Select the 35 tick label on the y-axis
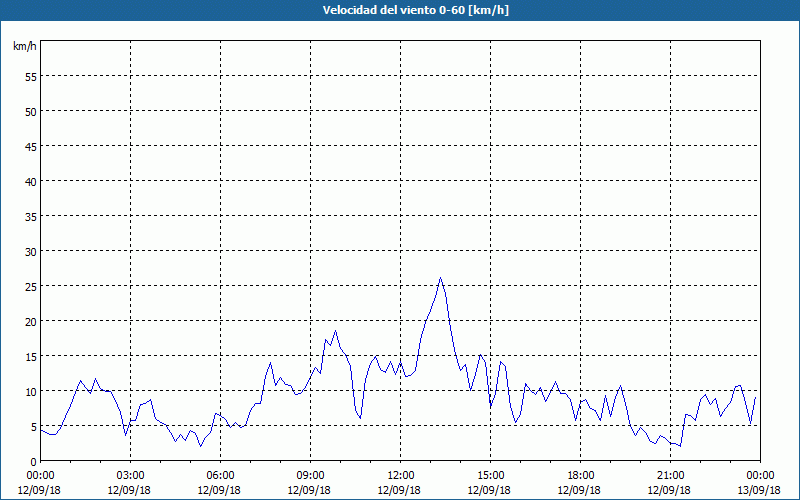 coord(31,216)
